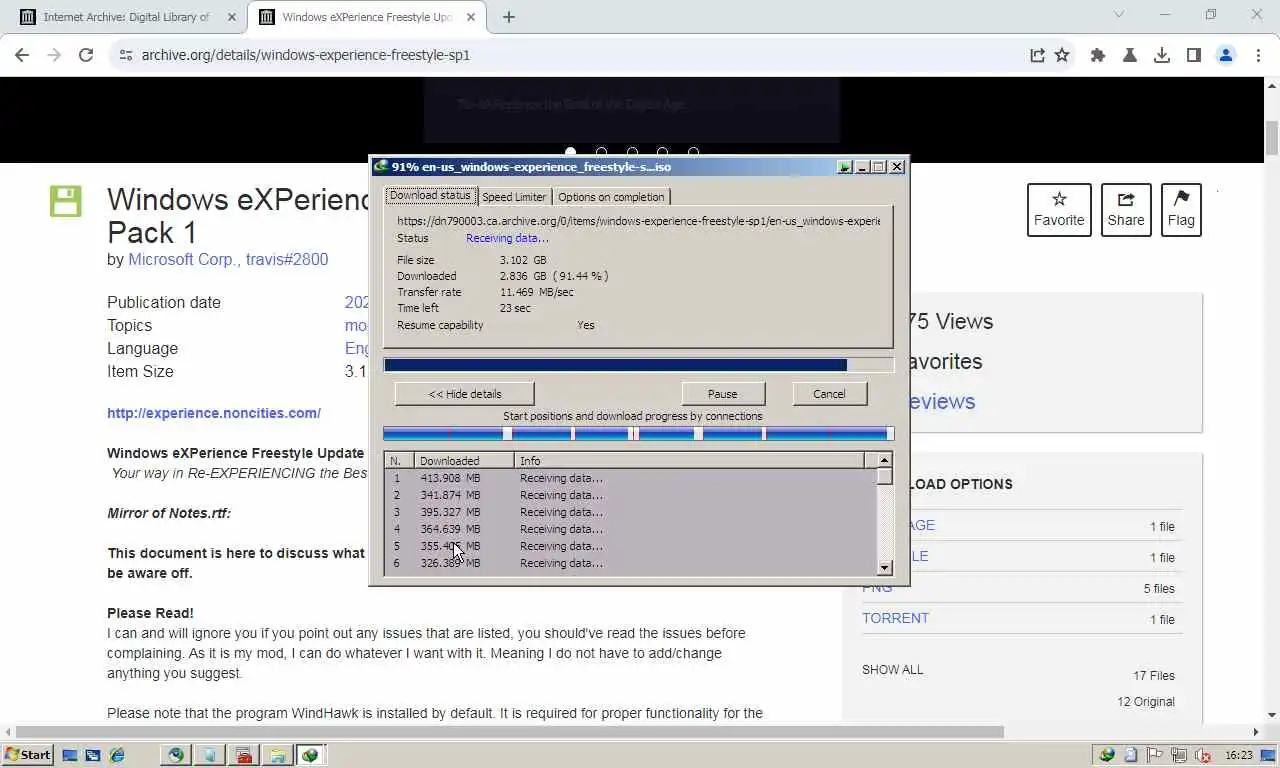
Task: Click the Favorite star button
Action: click(x=1059, y=210)
